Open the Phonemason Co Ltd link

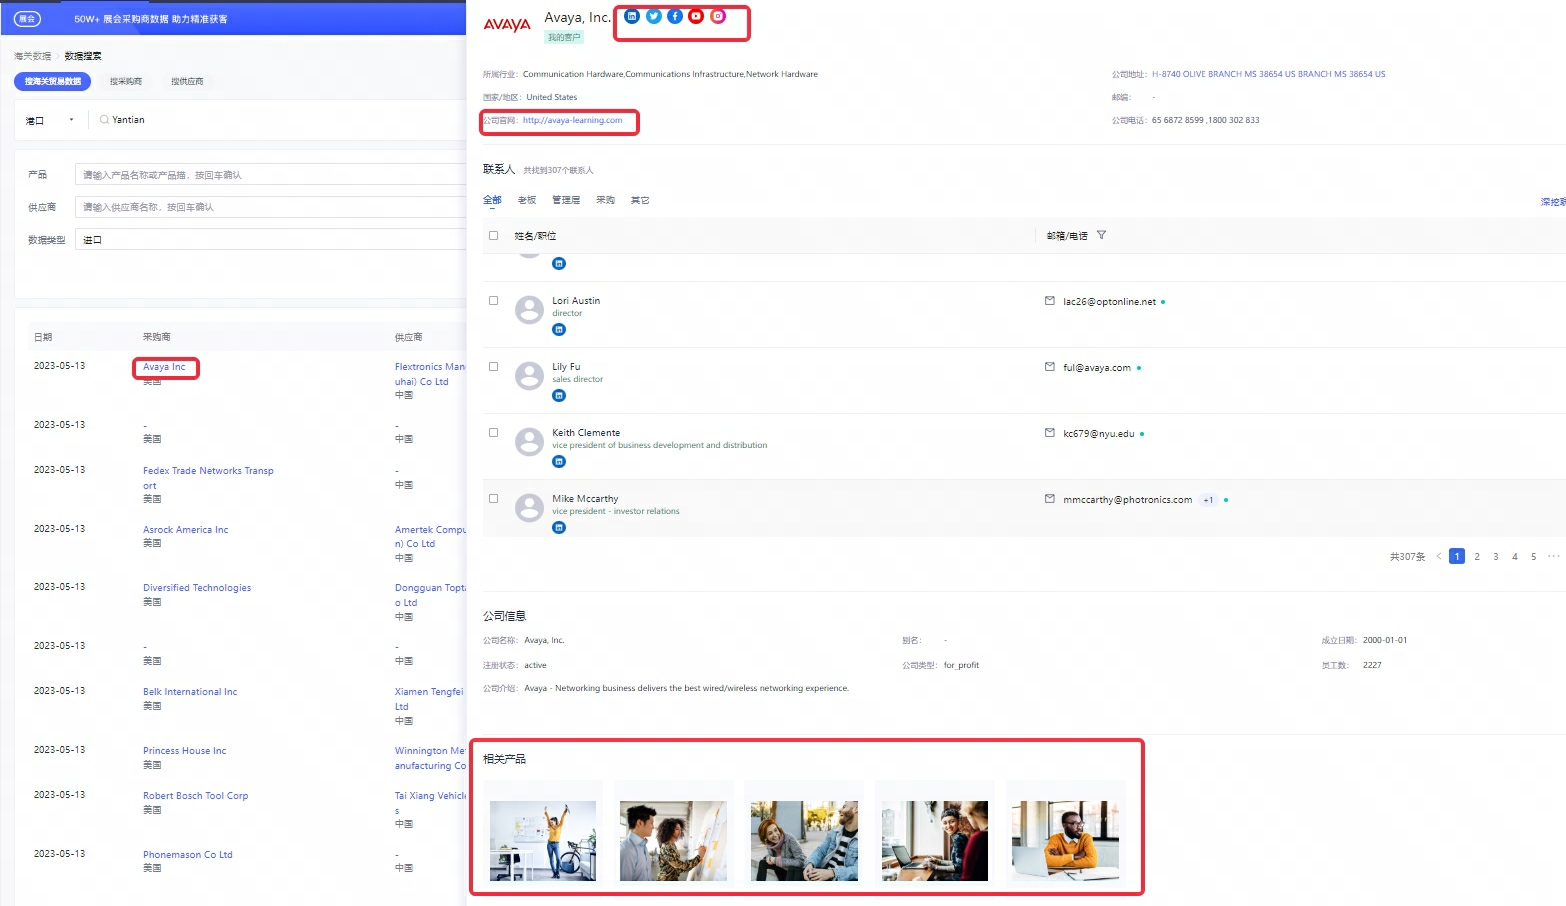[x=187, y=855]
